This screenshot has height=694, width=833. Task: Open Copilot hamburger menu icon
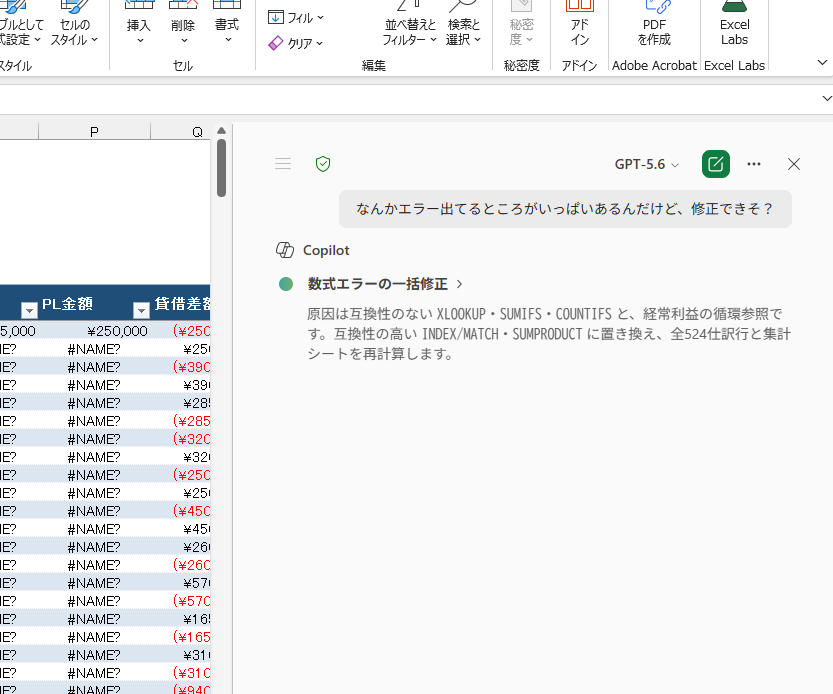[x=283, y=164]
